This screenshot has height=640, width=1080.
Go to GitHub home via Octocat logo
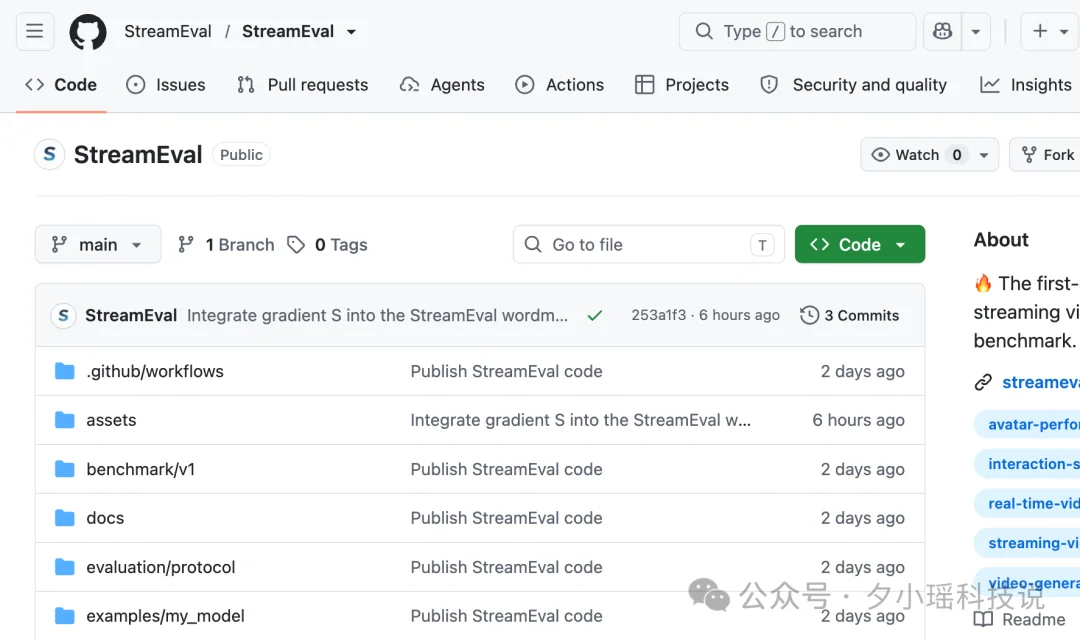pyautogui.click(x=88, y=32)
